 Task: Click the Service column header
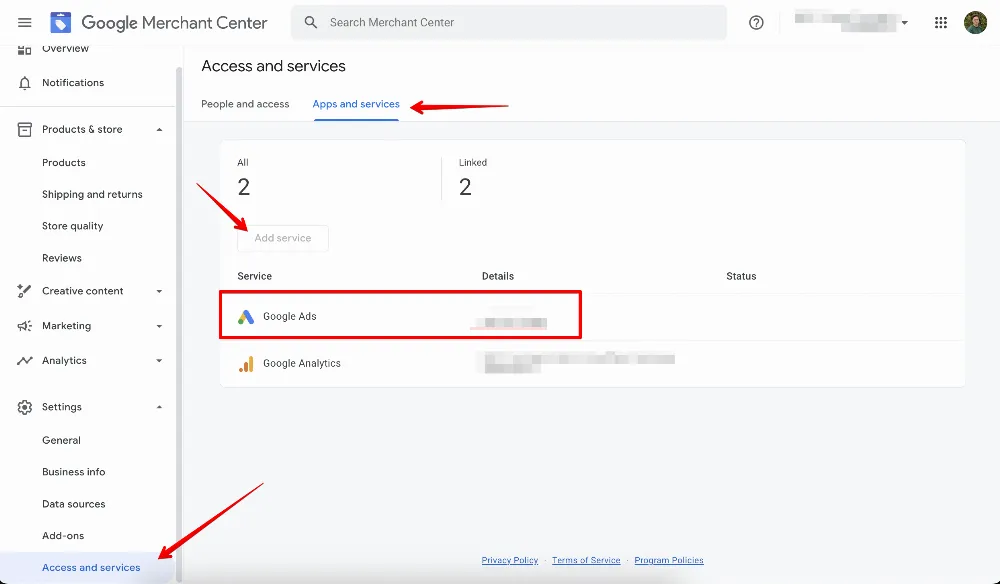point(254,276)
